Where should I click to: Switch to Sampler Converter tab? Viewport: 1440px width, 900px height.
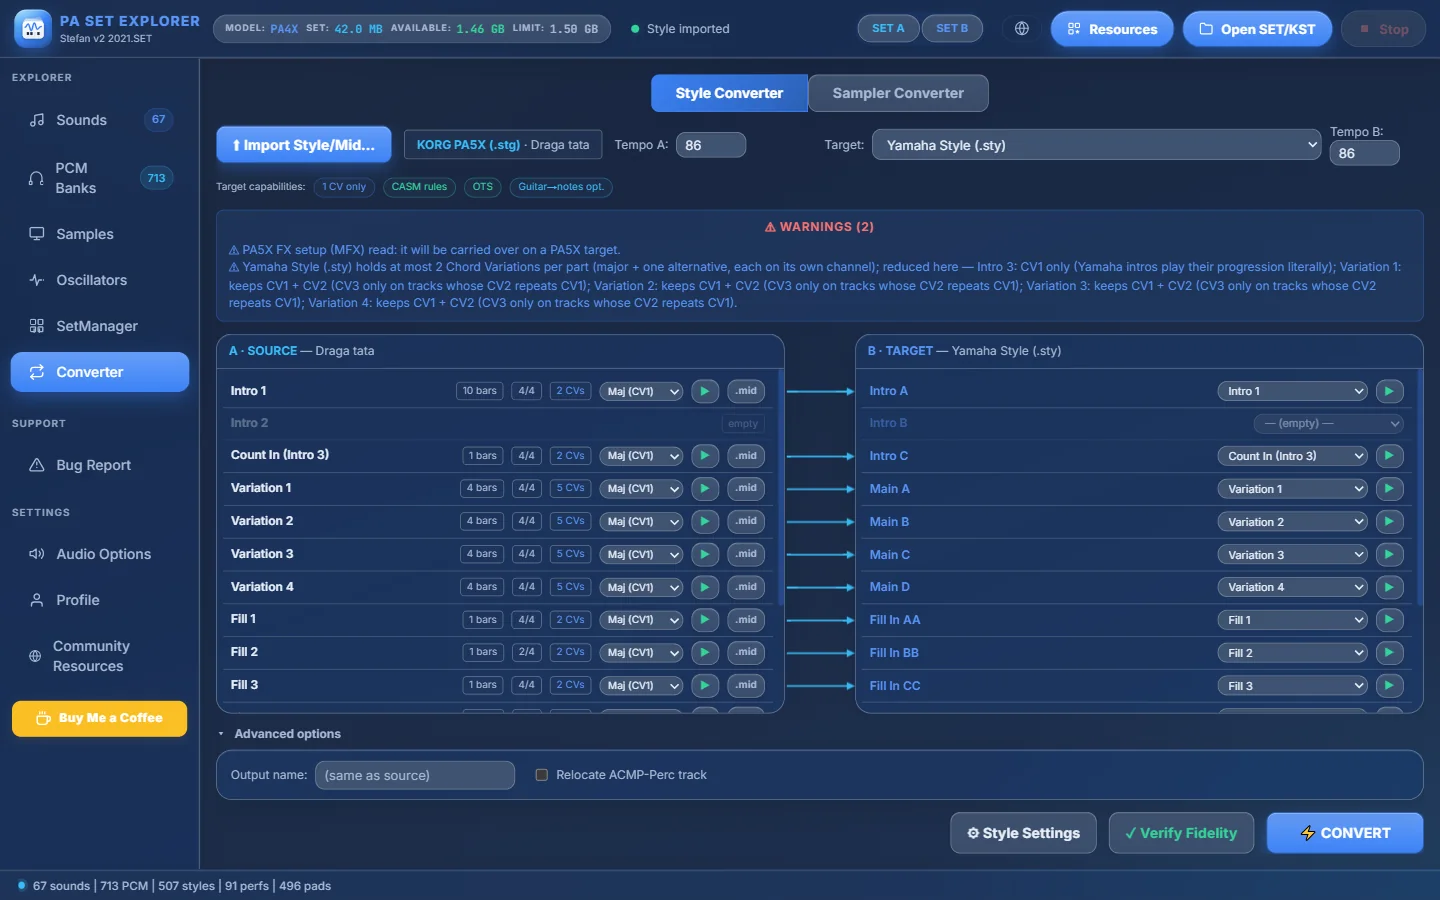pyautogui.click(x=898, y=93)
